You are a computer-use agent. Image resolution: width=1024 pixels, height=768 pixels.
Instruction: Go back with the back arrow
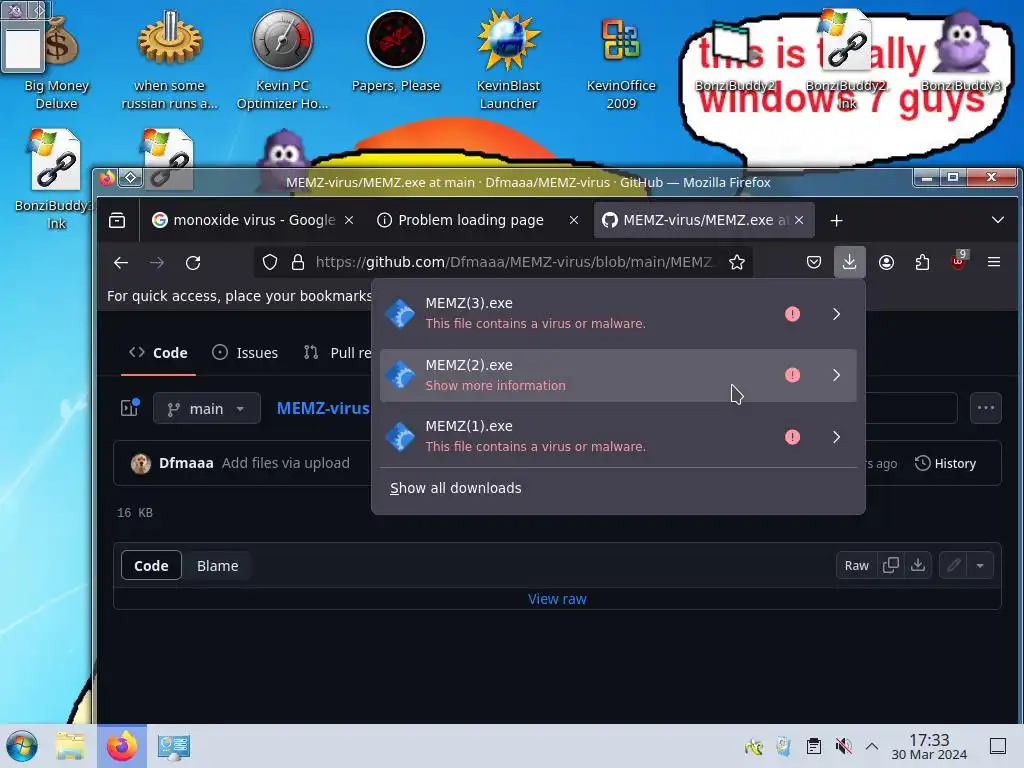[x=121, y=263]
